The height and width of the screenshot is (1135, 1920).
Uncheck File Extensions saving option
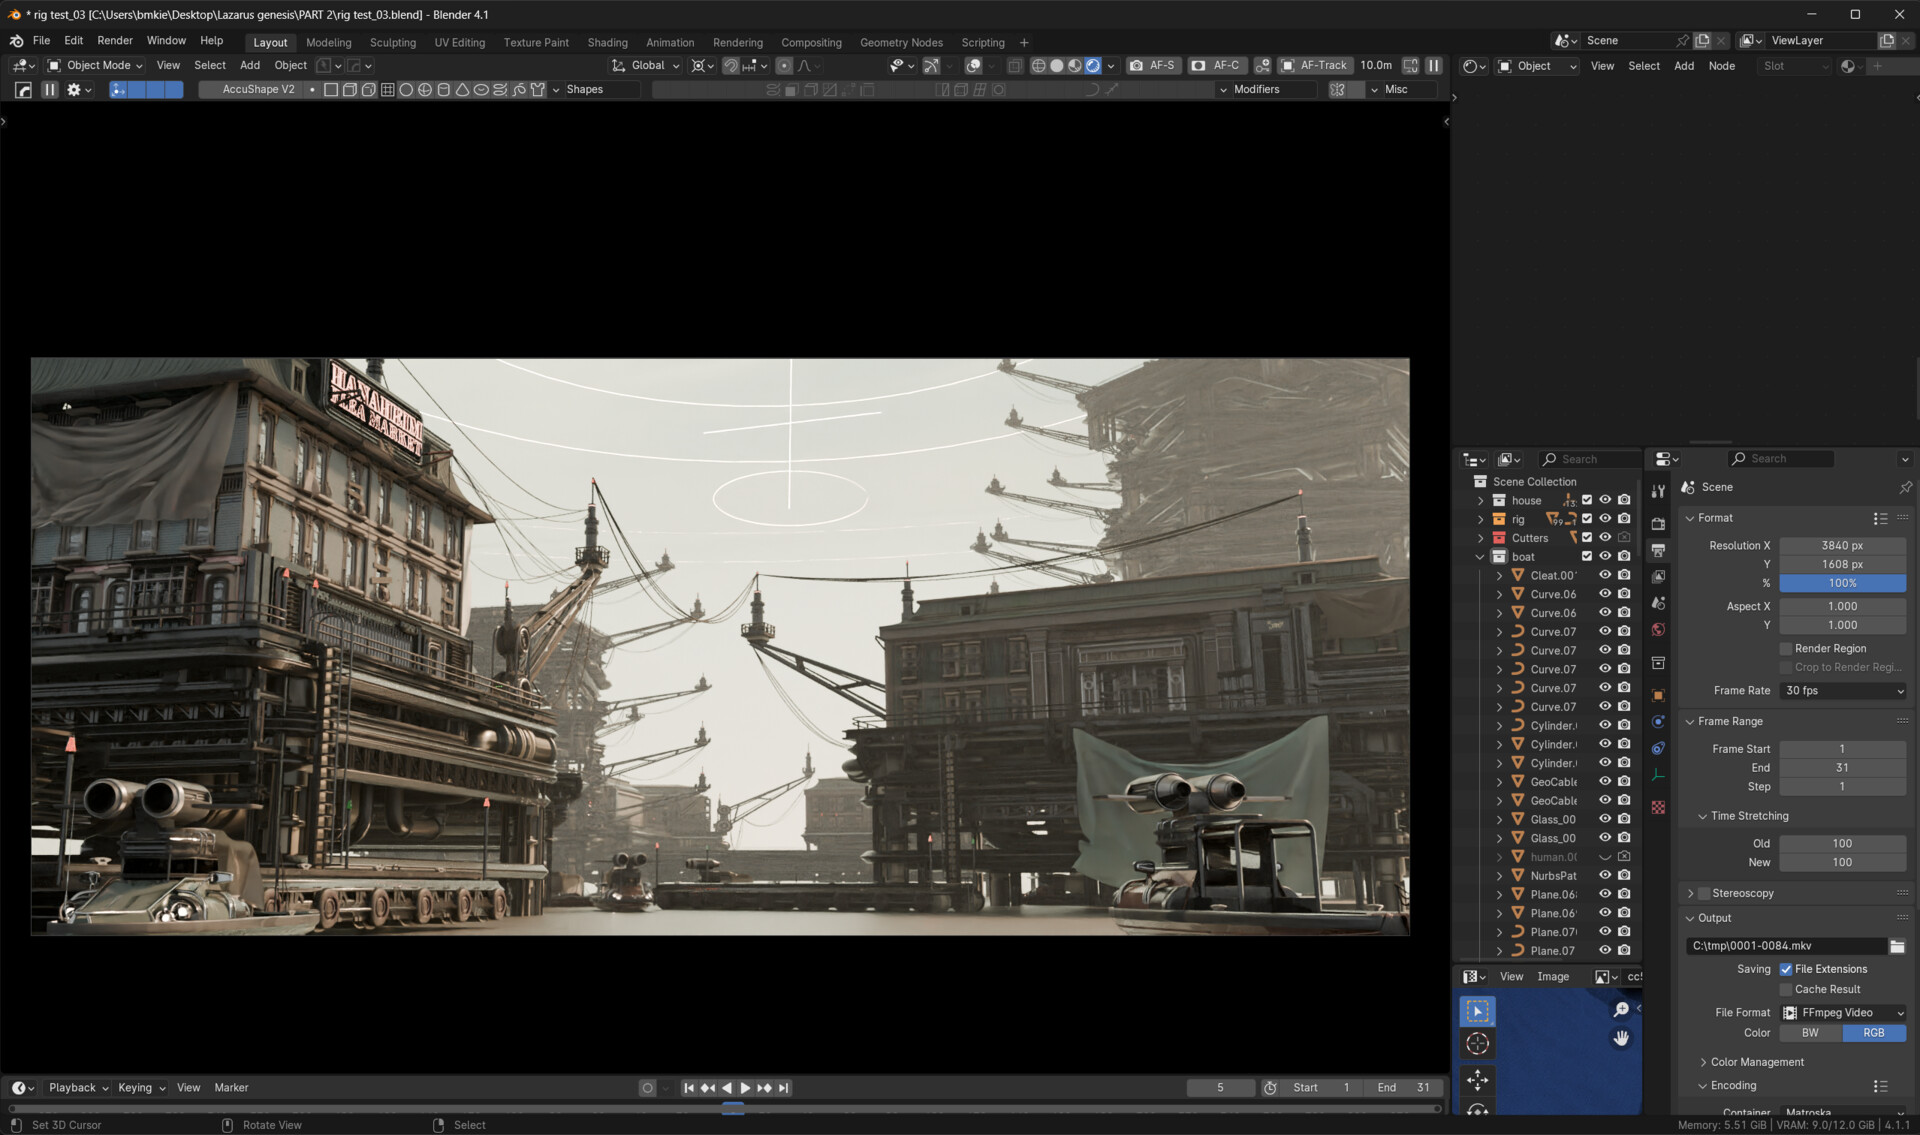coord(1786,969)
